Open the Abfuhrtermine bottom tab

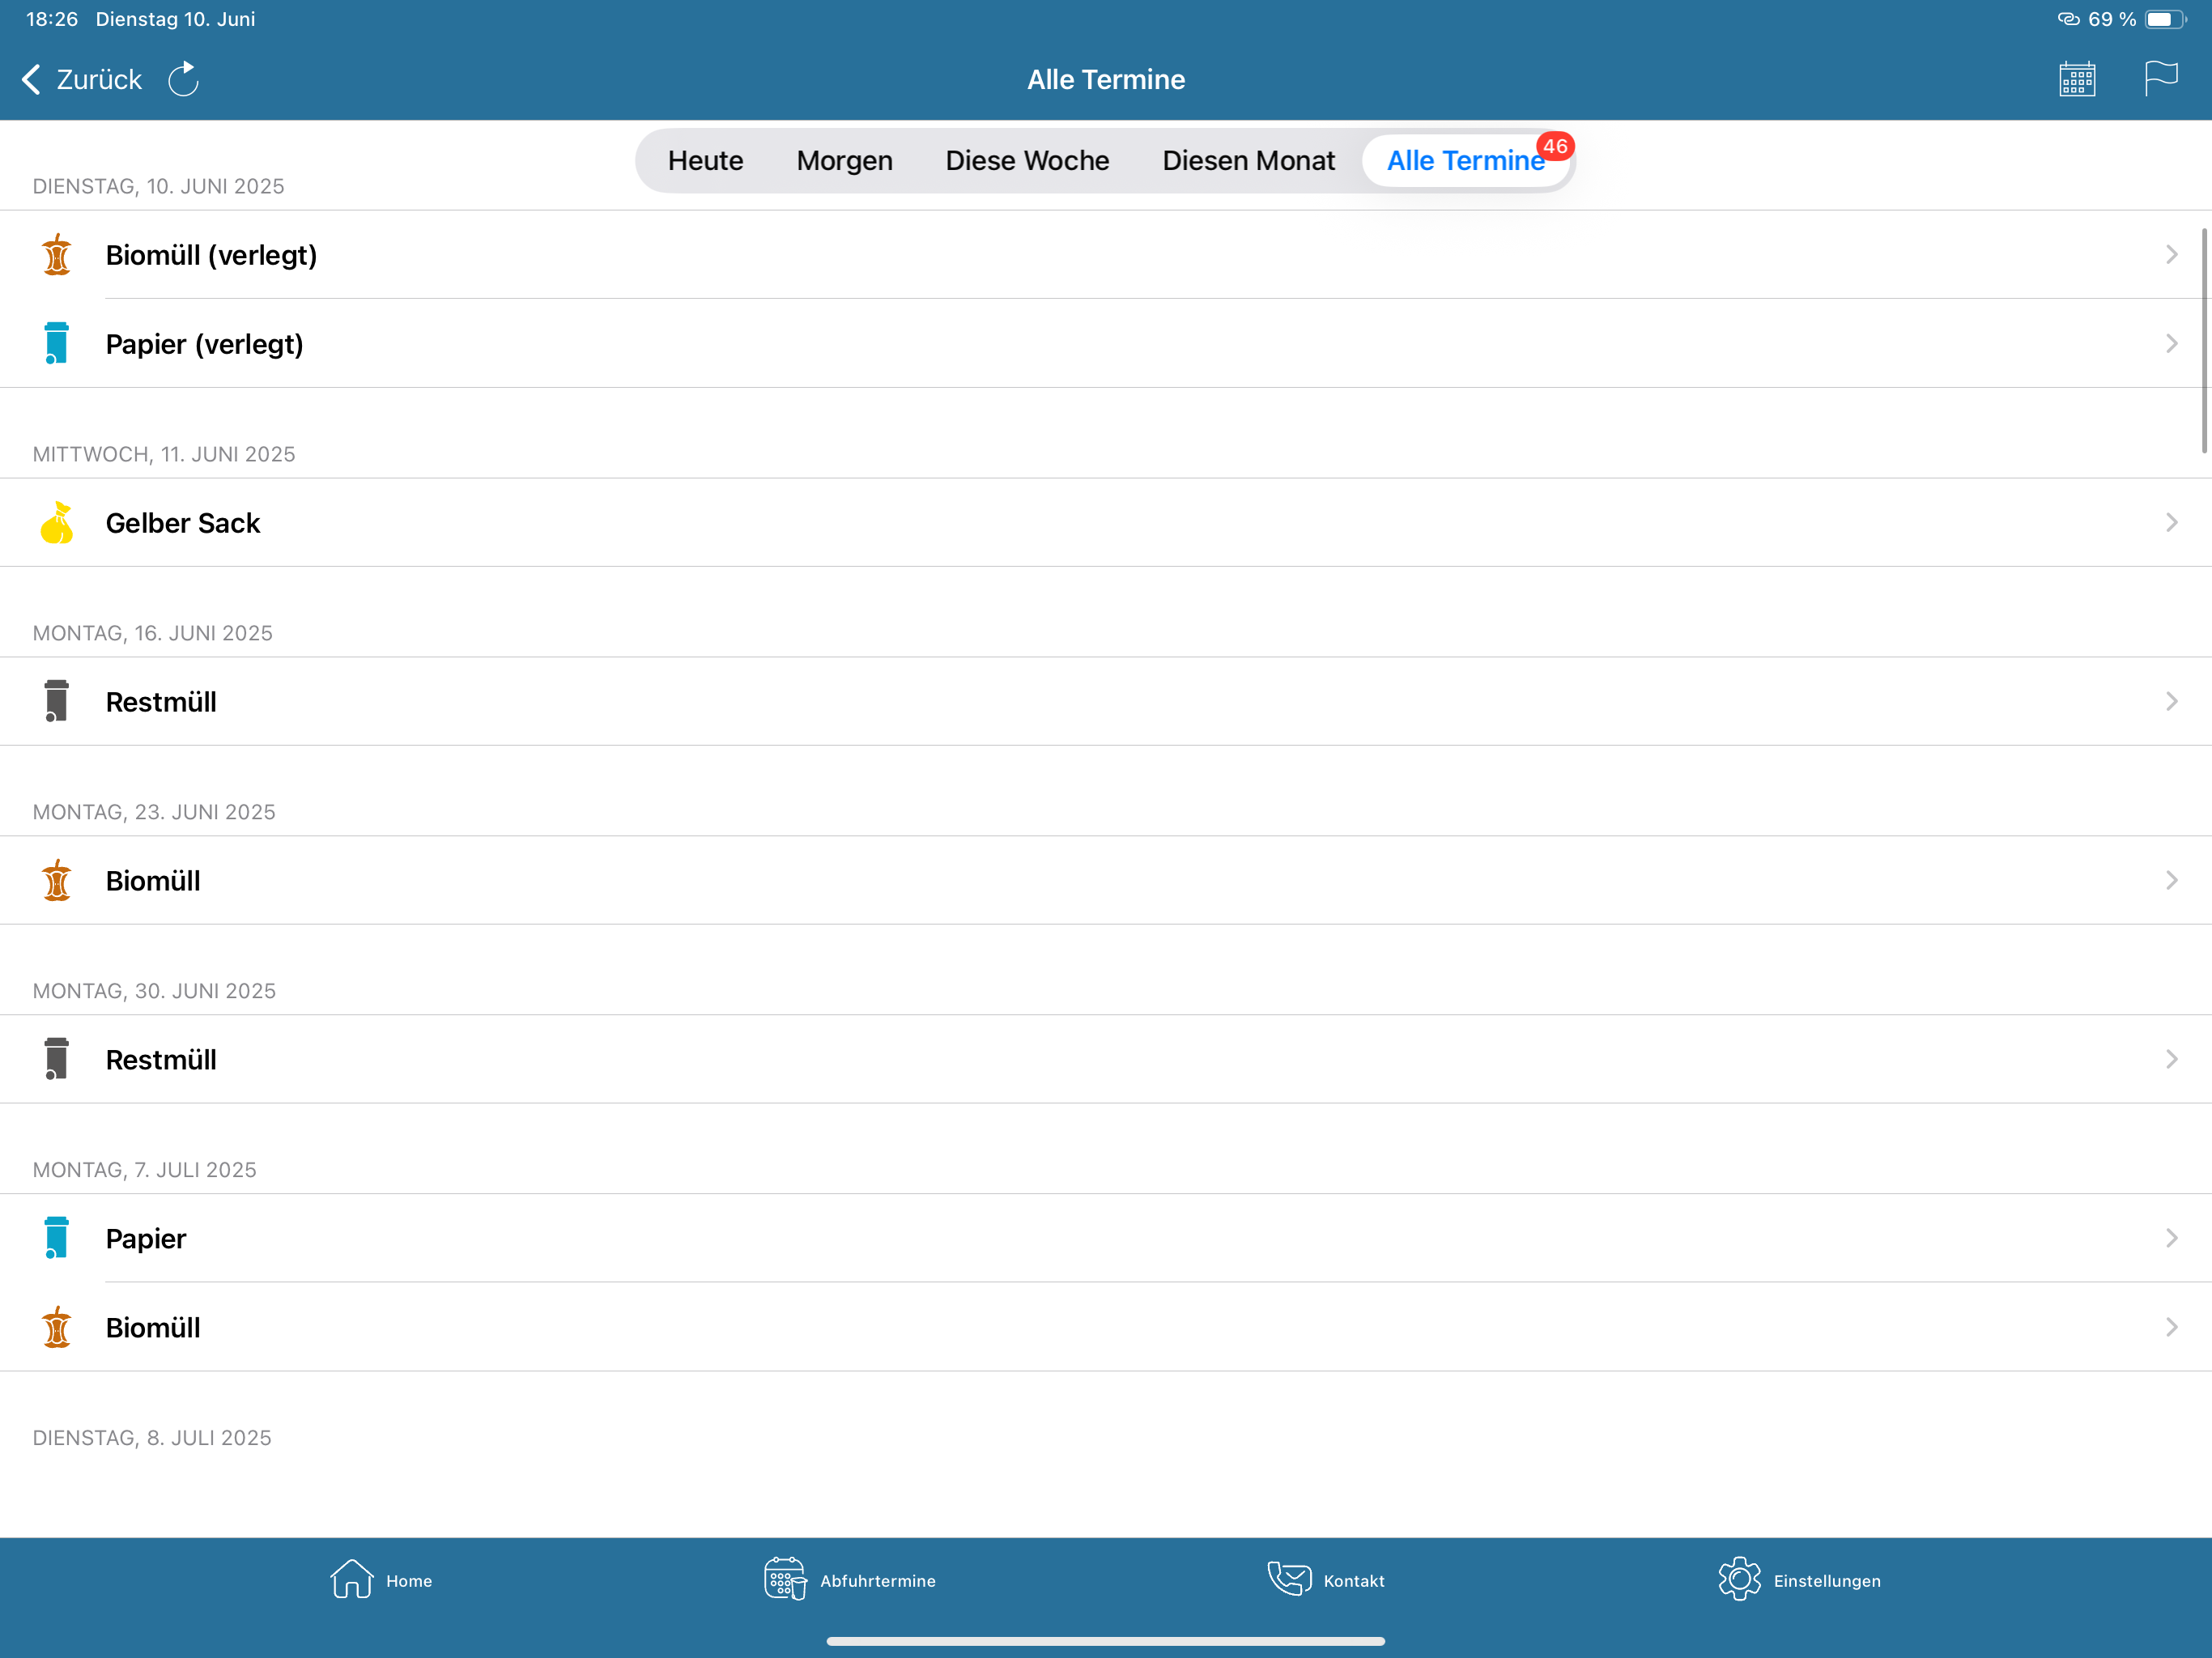click(x=850, y=1580)
